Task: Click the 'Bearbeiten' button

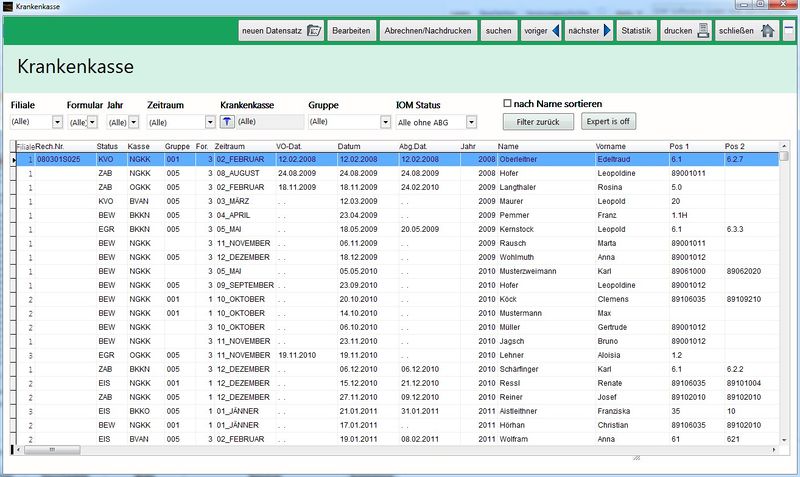Action: point(351,31)
